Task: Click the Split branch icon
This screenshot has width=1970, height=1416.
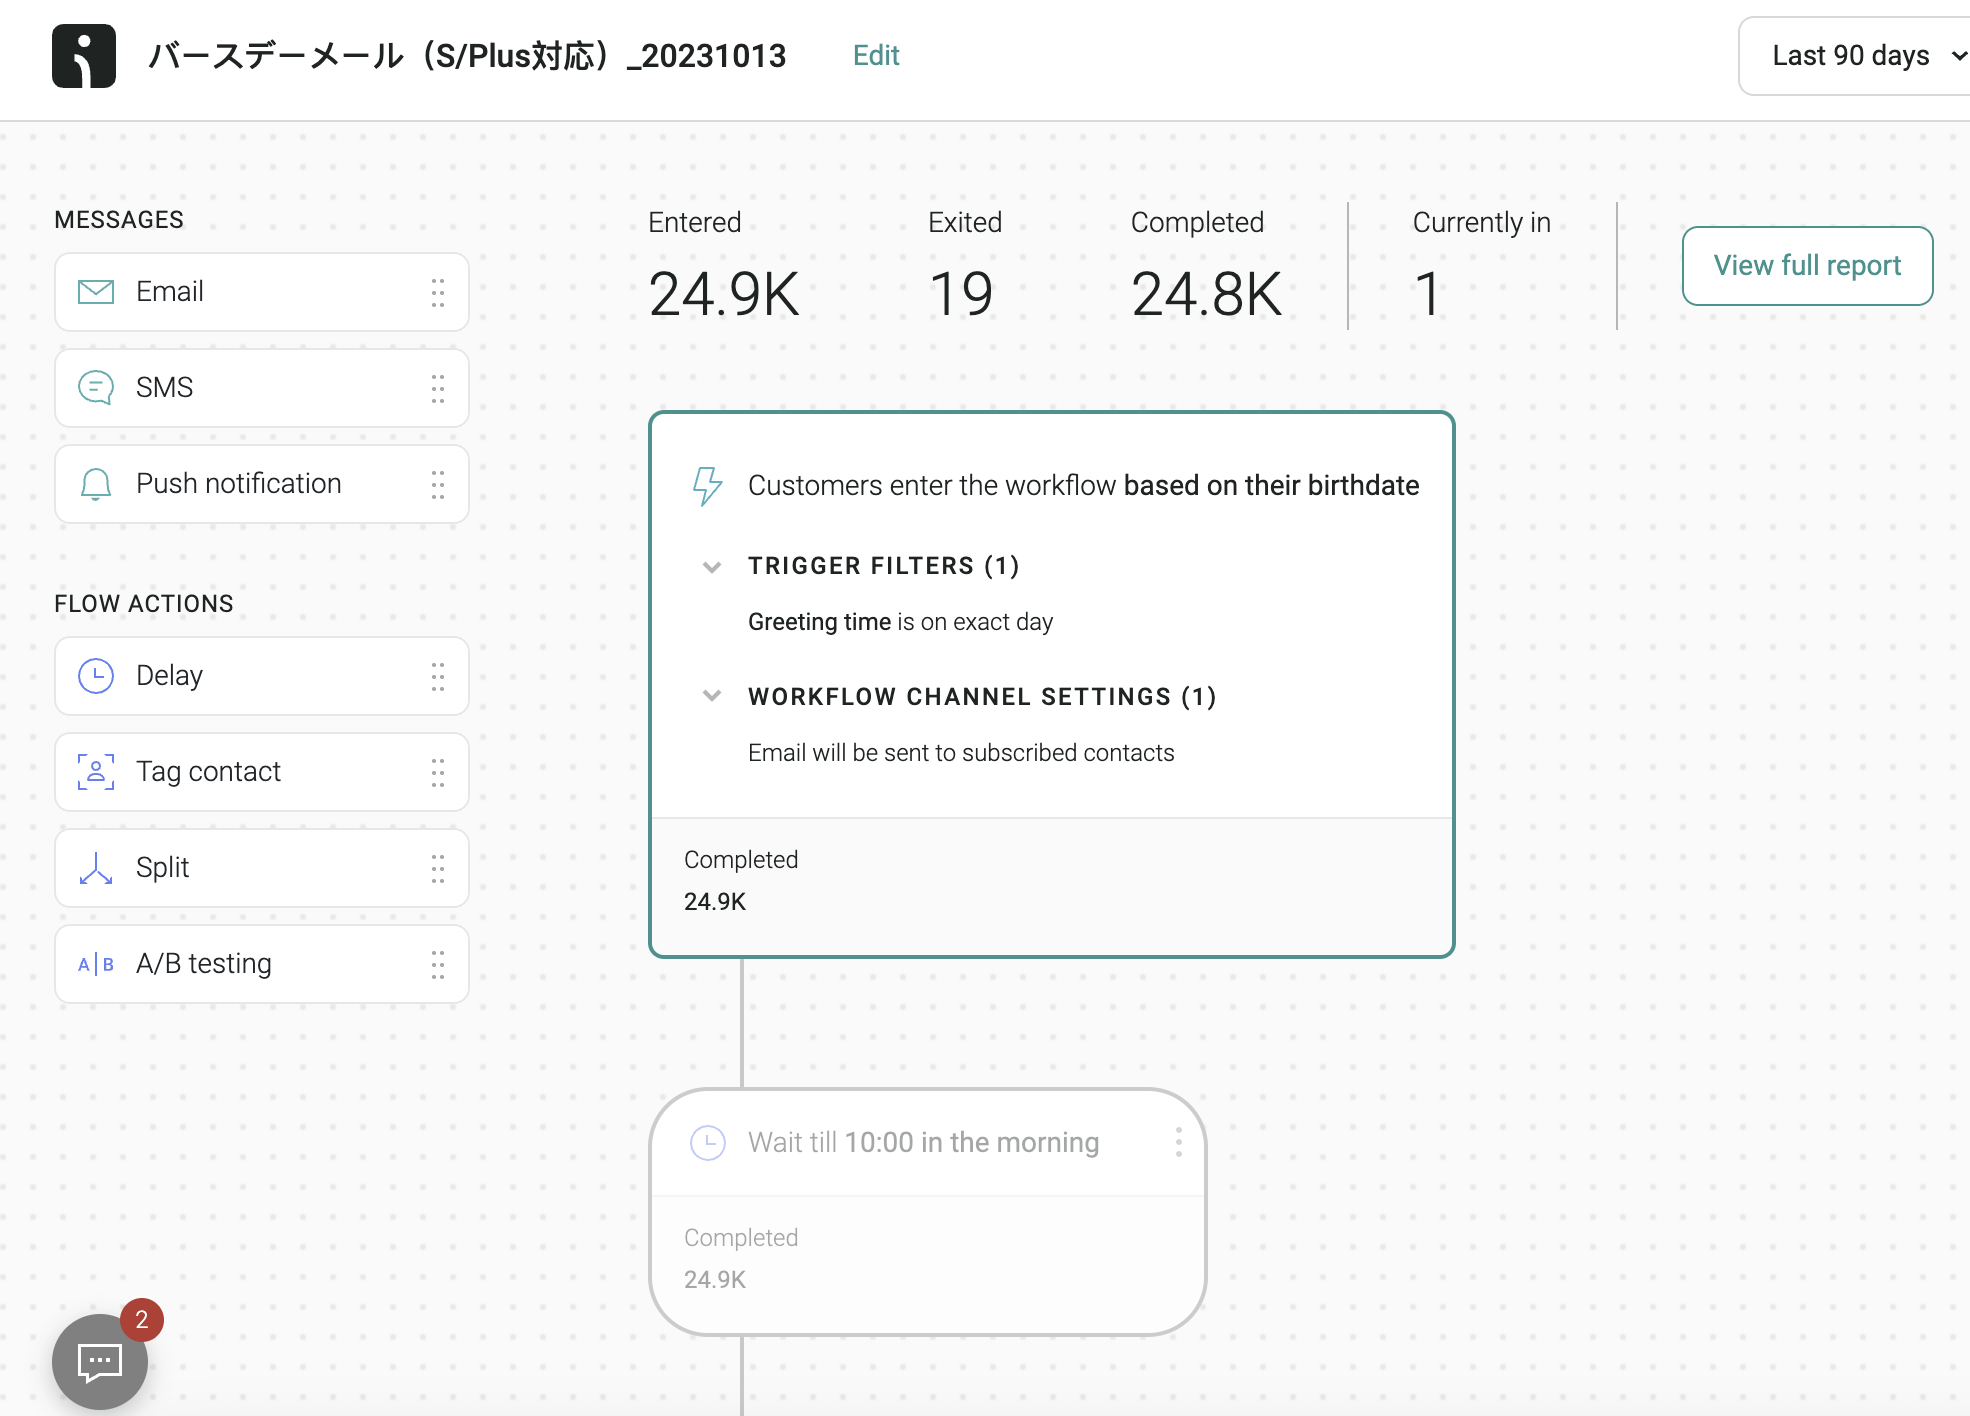Action: [96, 868]
